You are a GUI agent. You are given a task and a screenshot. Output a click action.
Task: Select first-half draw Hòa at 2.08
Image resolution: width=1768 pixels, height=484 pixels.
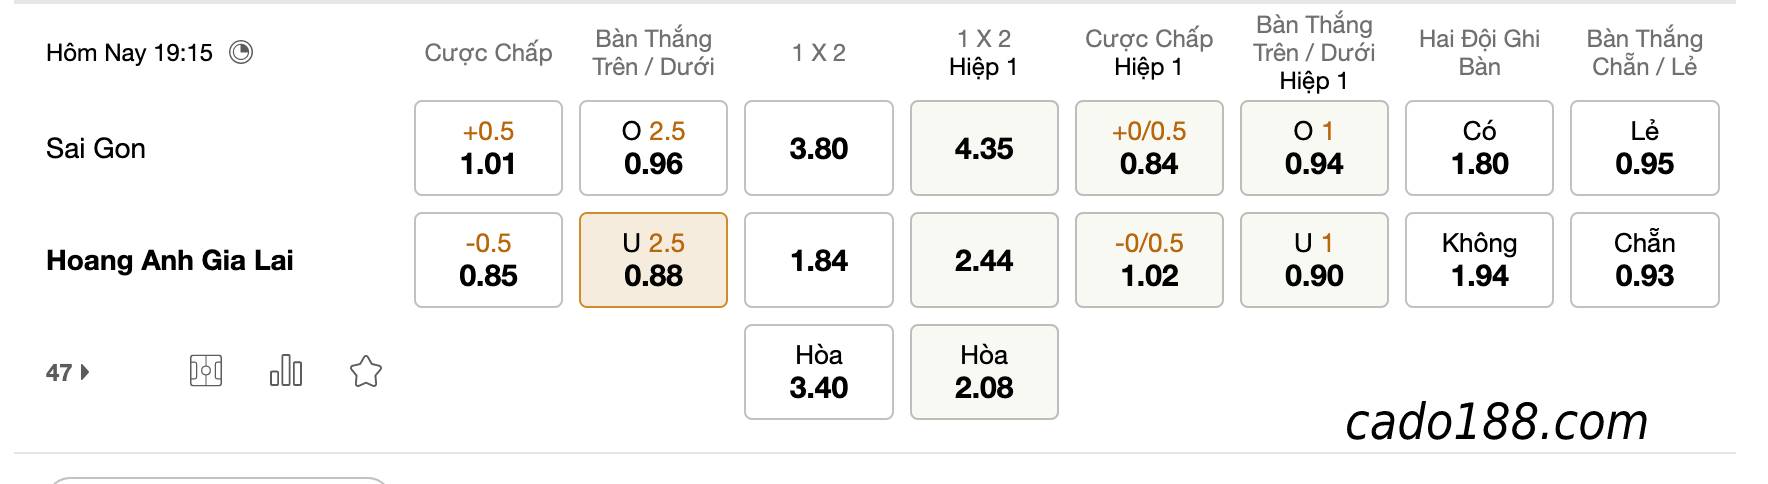click(x=984, y=372)
